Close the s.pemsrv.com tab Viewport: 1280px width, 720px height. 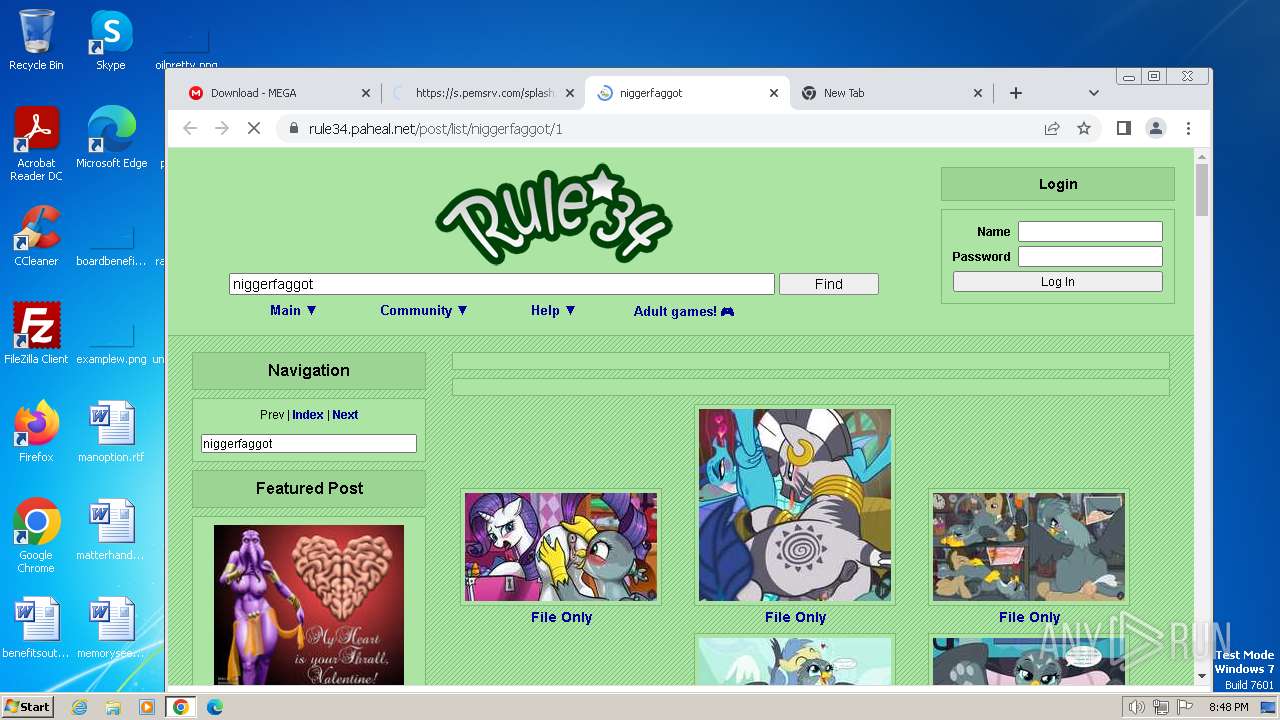[569, 93]
